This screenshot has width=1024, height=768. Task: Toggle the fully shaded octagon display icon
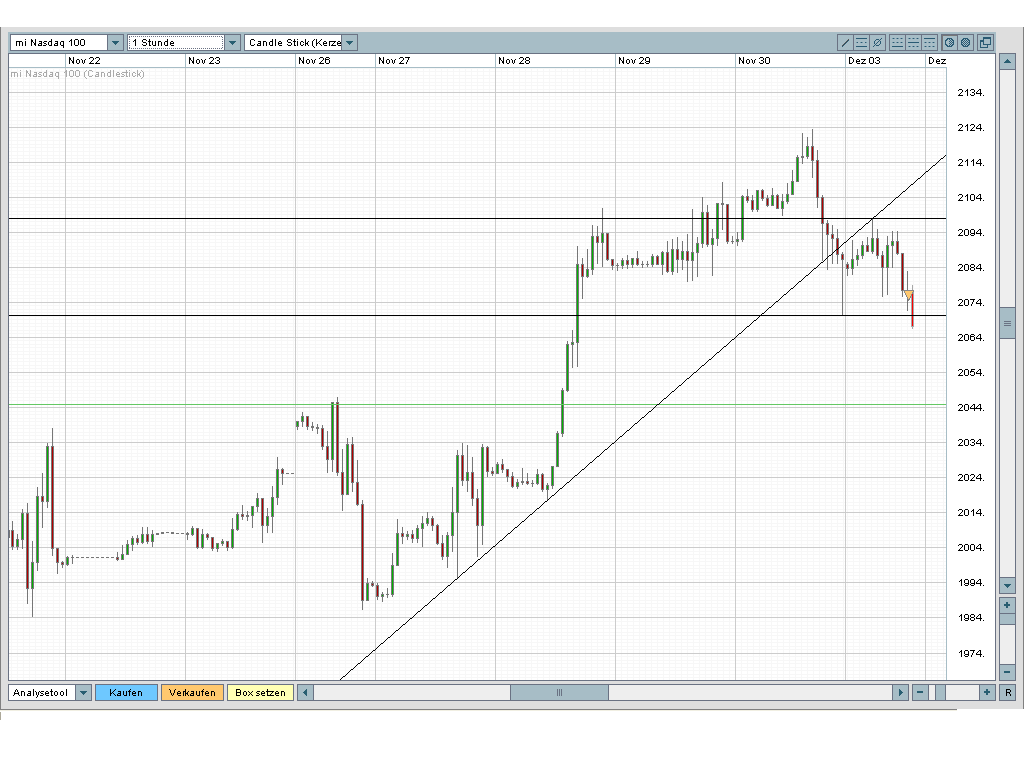965,42
